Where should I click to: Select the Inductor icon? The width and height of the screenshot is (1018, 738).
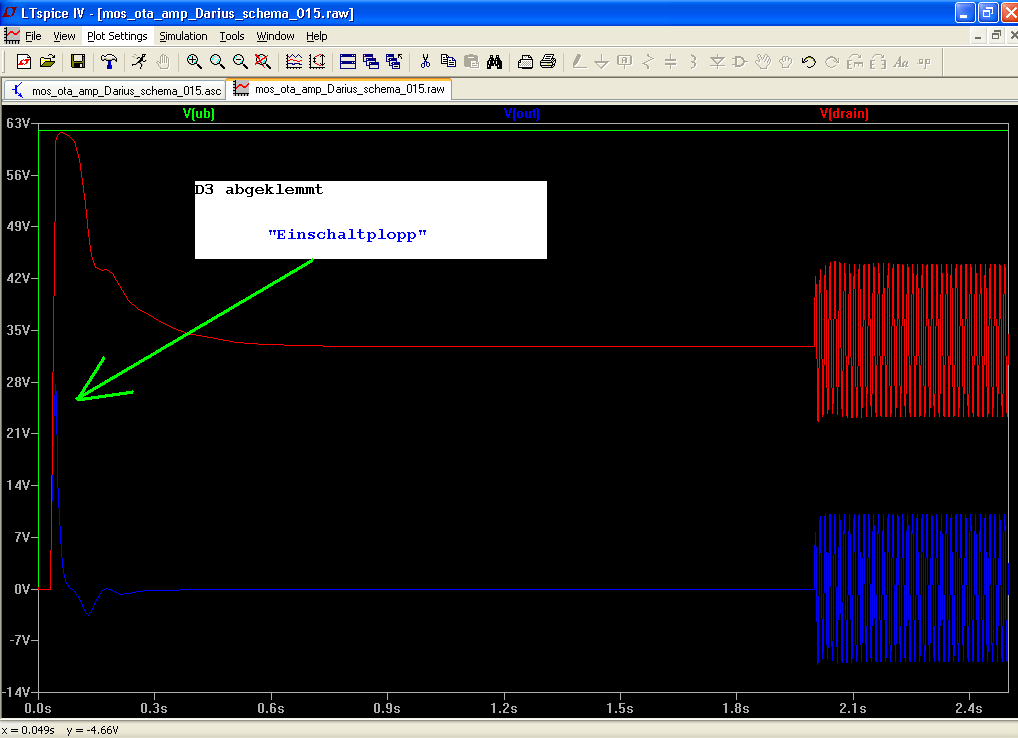point(693,62)
